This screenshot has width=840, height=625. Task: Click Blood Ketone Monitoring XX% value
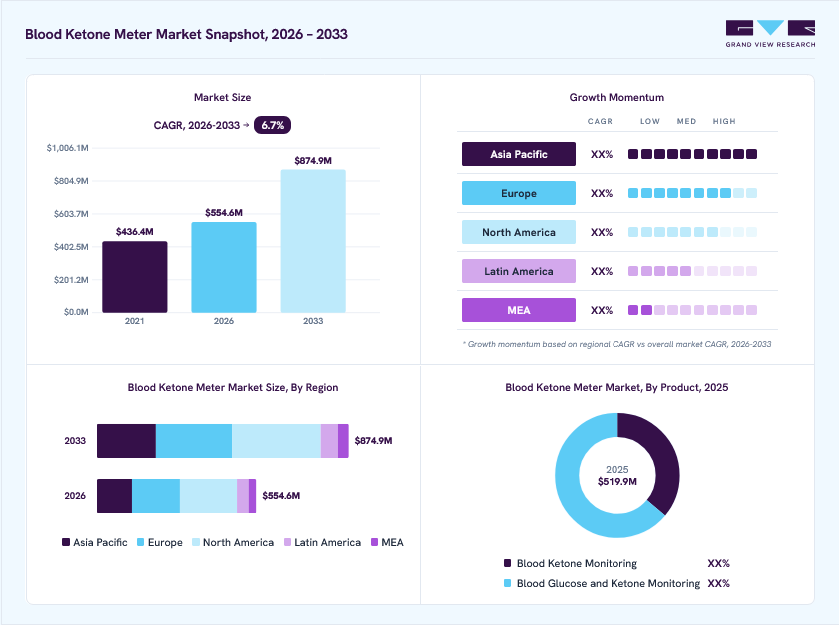coord(718,563)
